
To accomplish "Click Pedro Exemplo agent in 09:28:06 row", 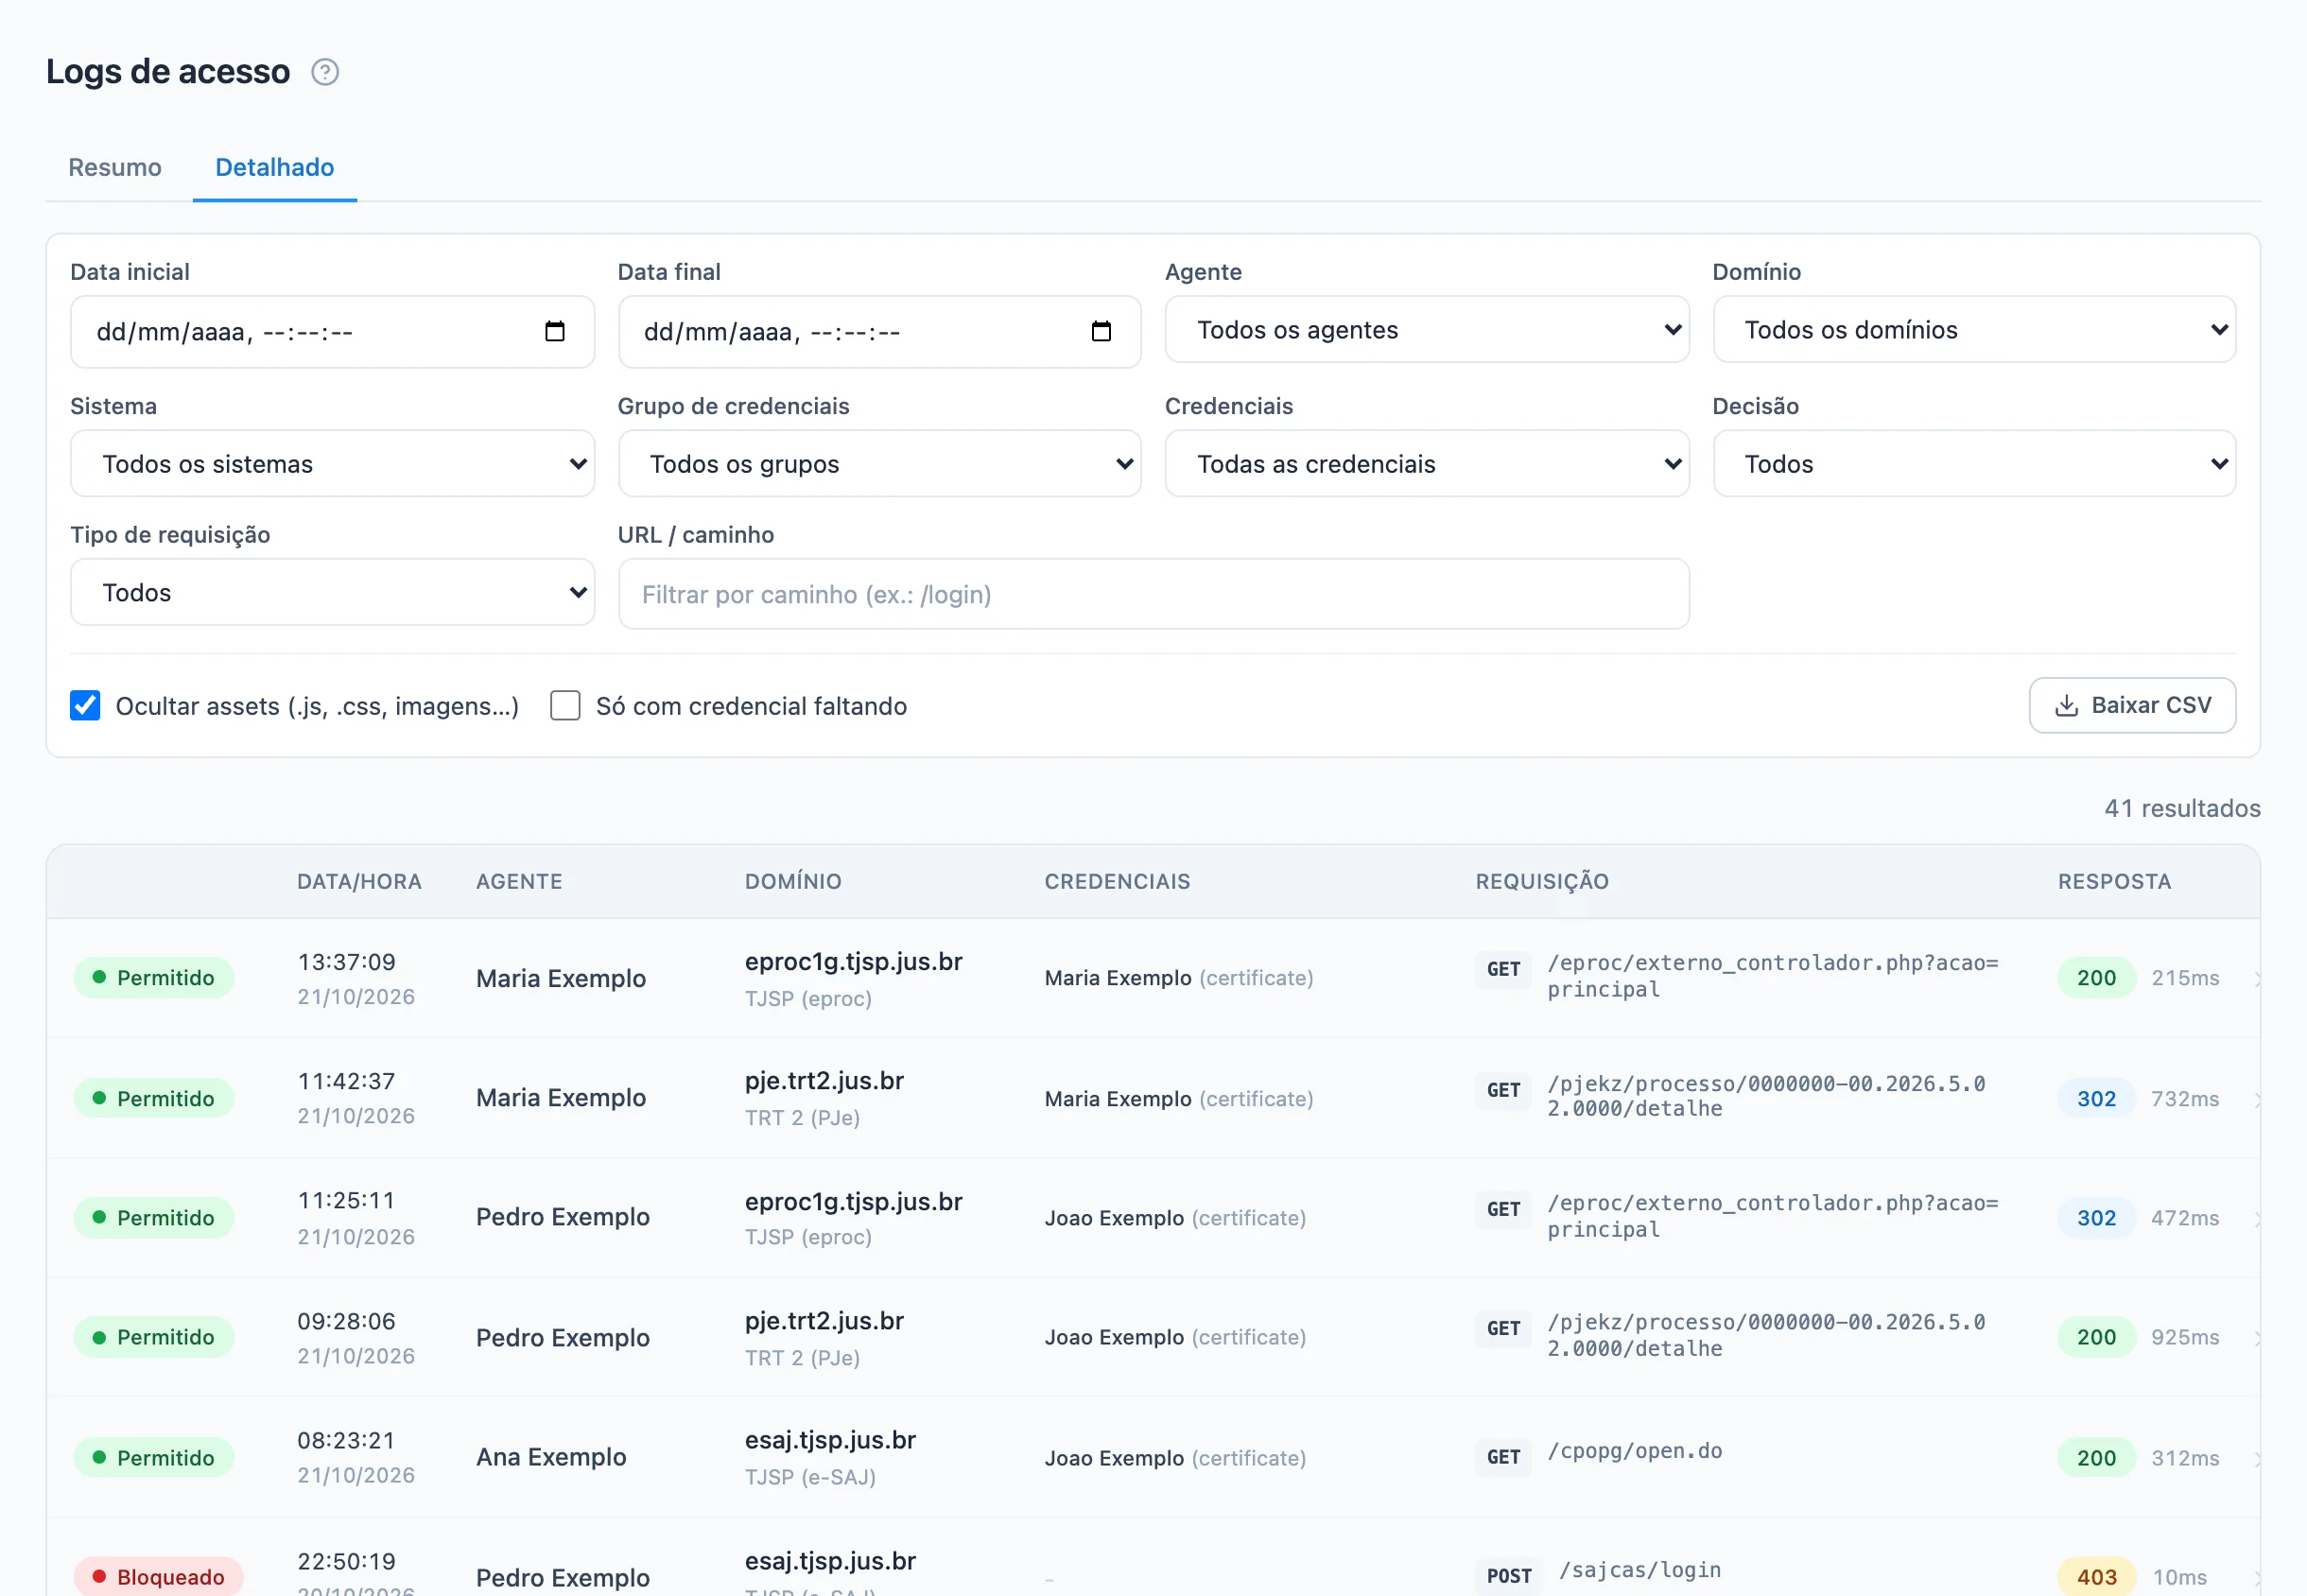I will [563, 1338].
